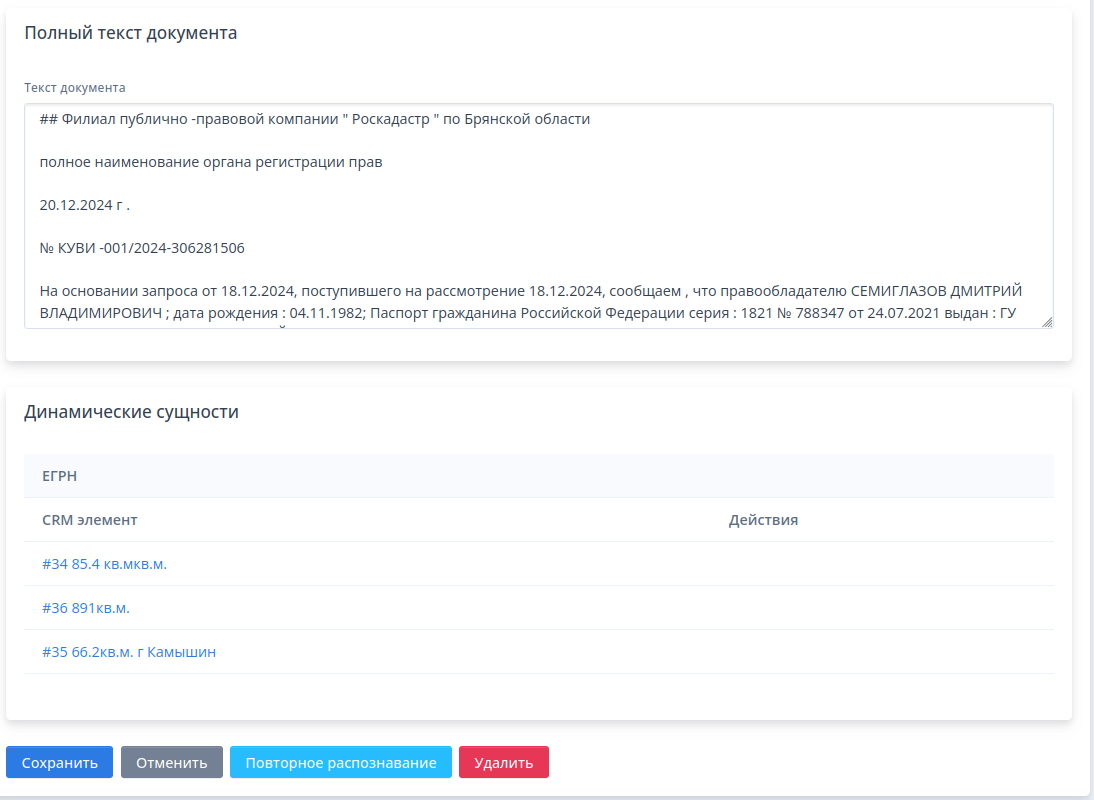Click the Сохранить button
1094x800 pixels.
[x=59, y=762]
